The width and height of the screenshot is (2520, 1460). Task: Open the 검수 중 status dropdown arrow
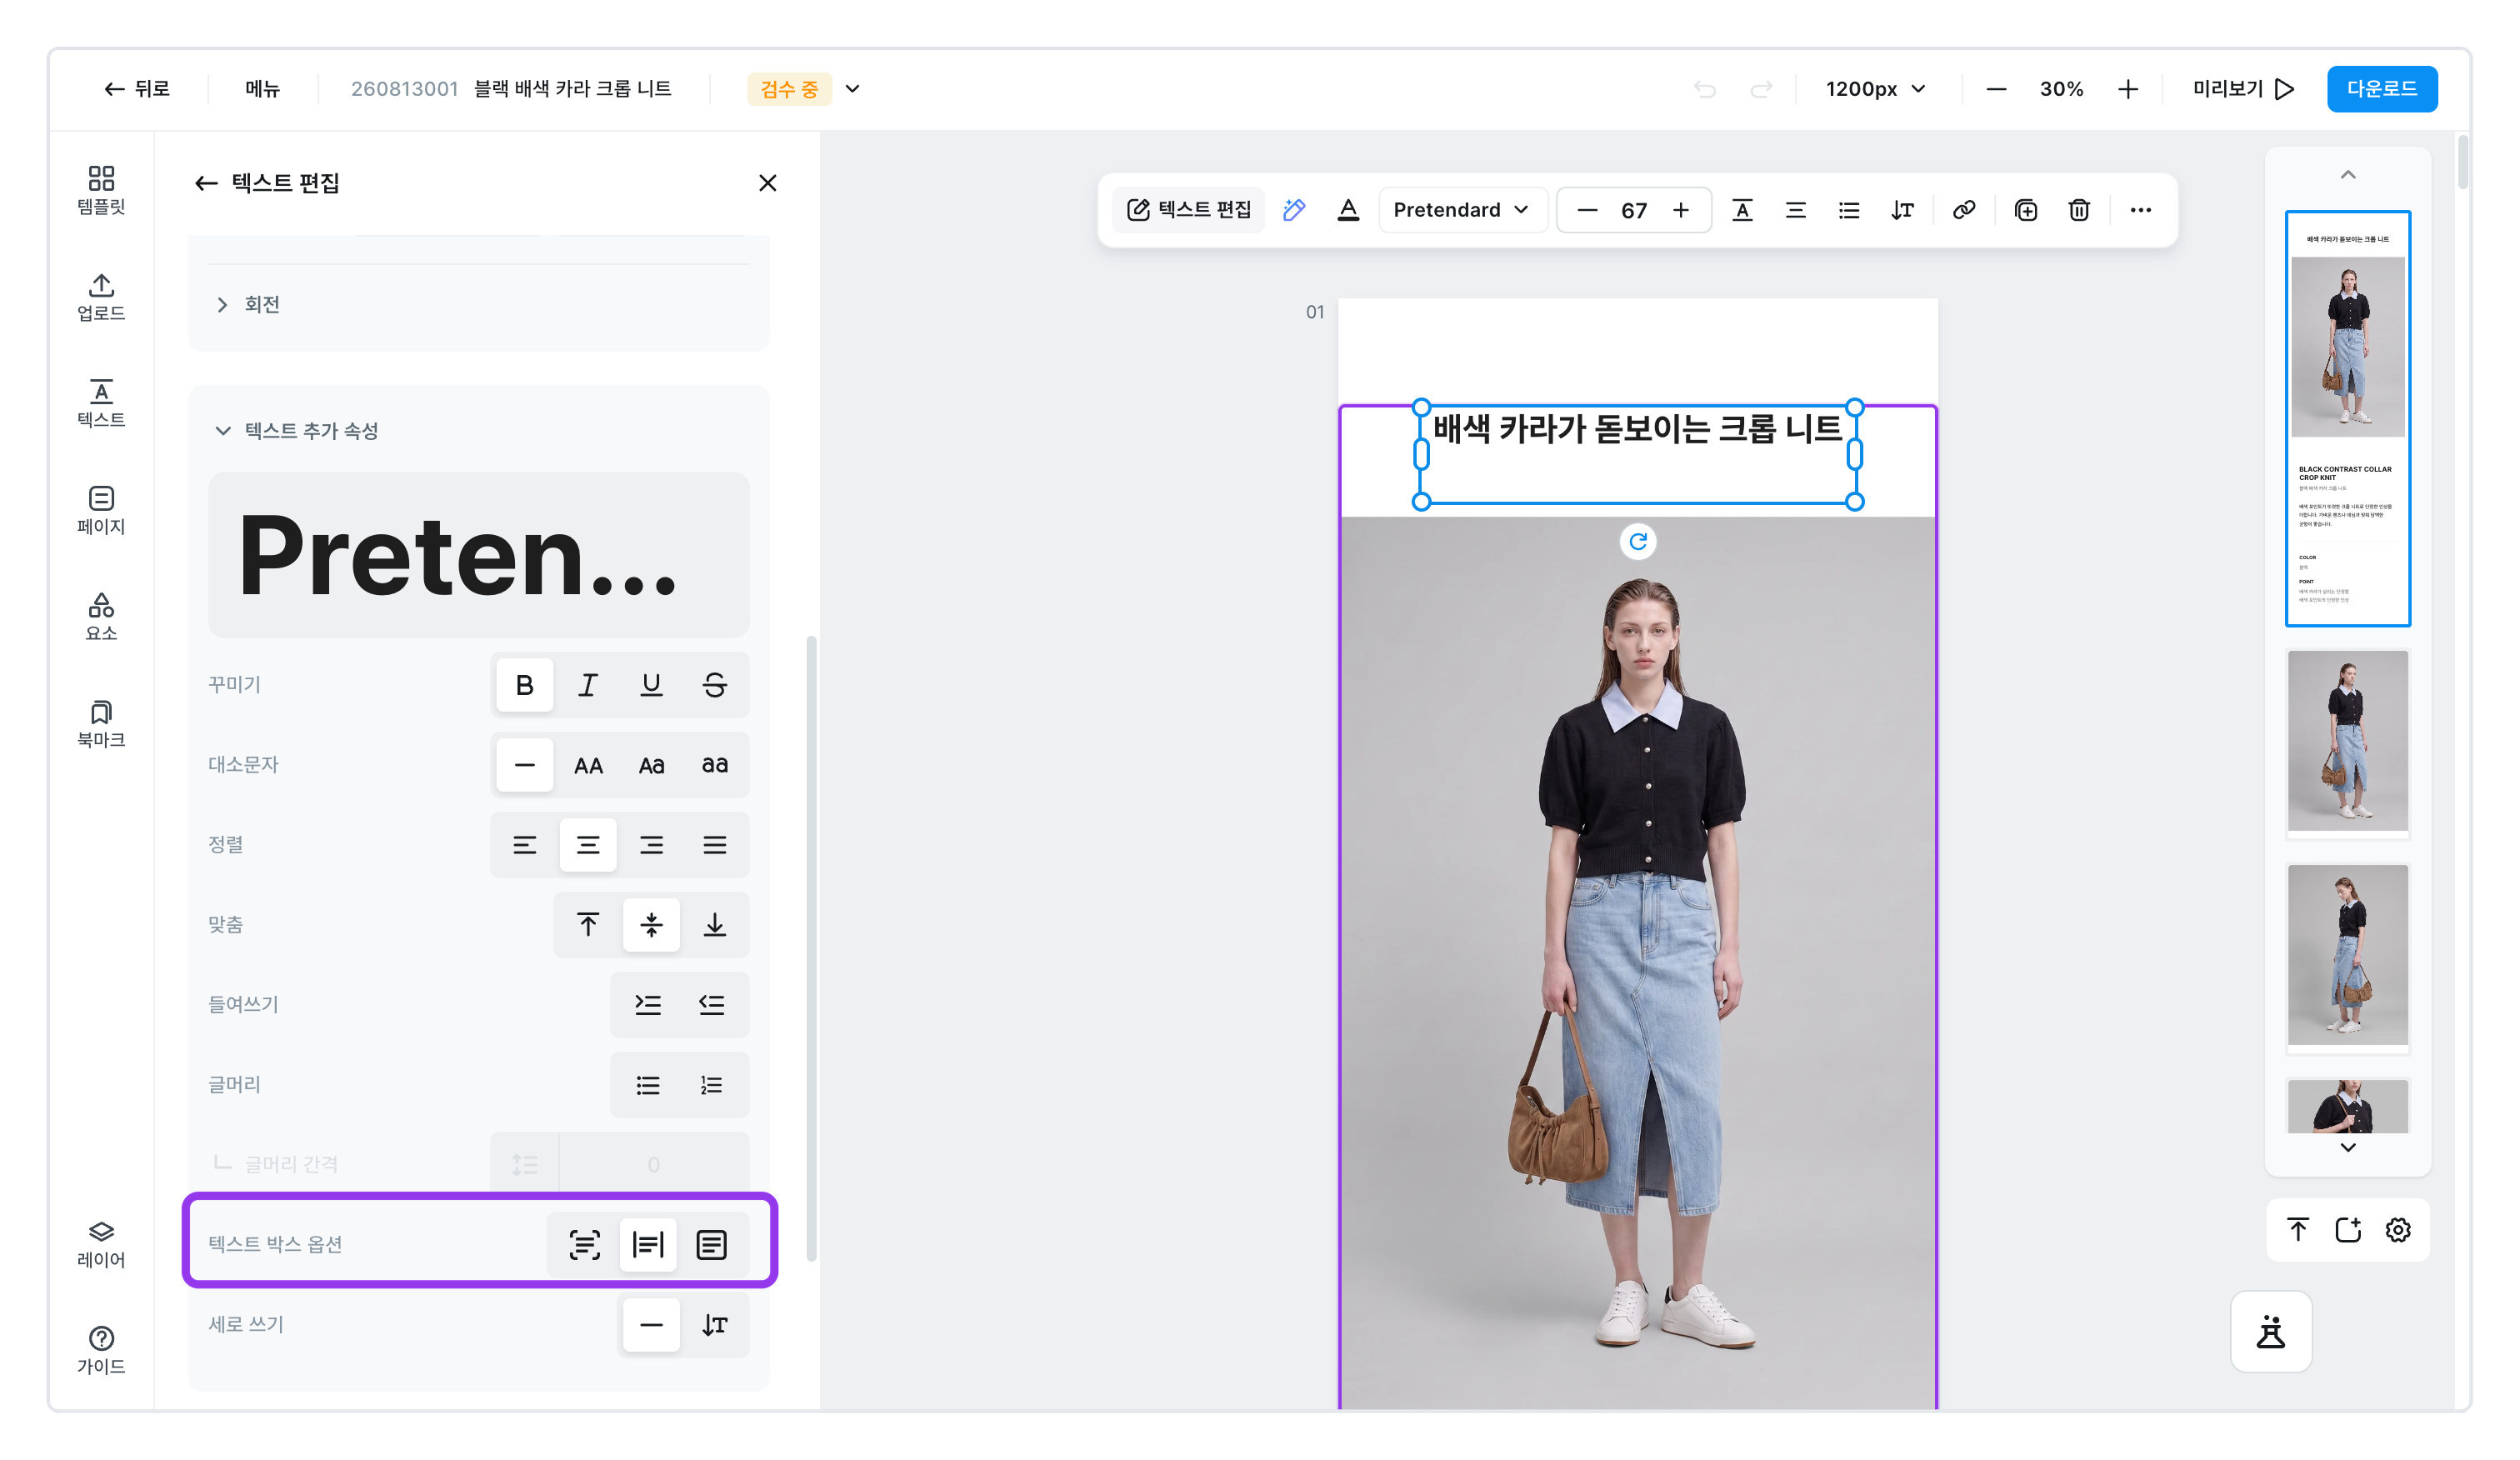coord(853,88)
